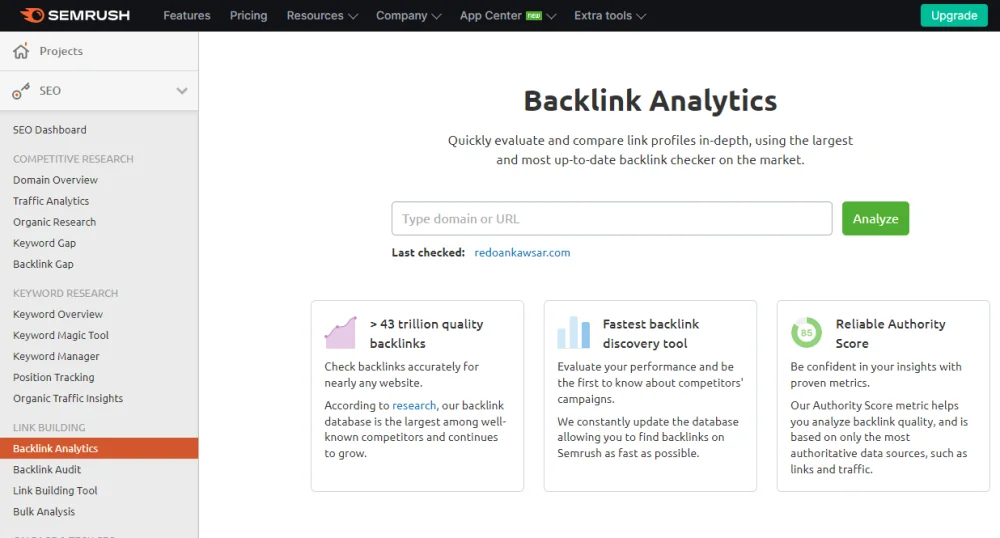Select Keyword Magic Tool in sidebar
The image size is (1000, 538).
(x=61, y=336)
